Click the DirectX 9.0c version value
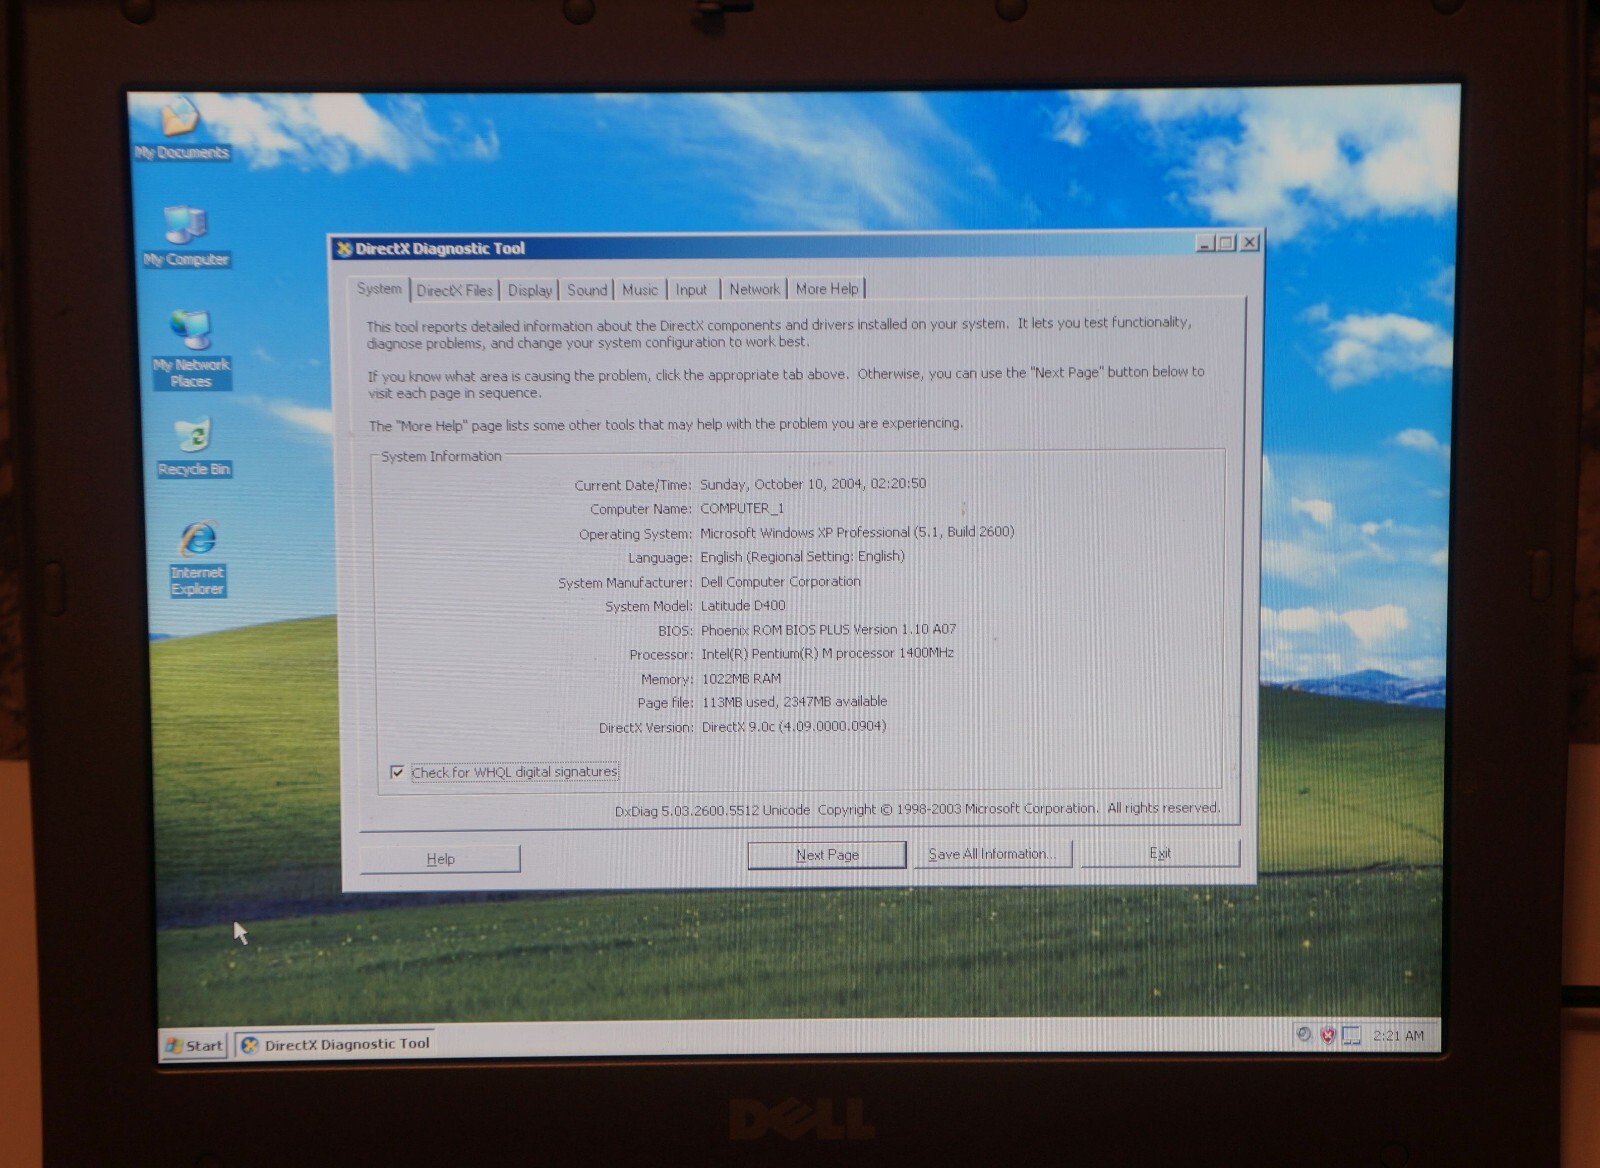The image size is (1600, 1168). click(x=794, y=726)
